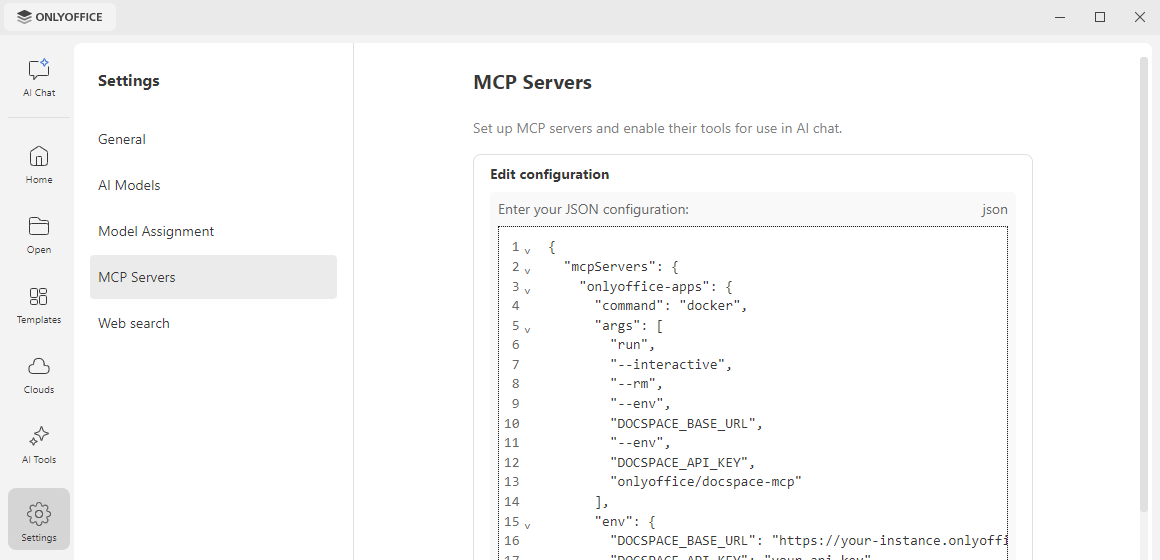Open the AI Tools sidebar icon
The height and width of the screenshot is (560, 1160).
38,445
